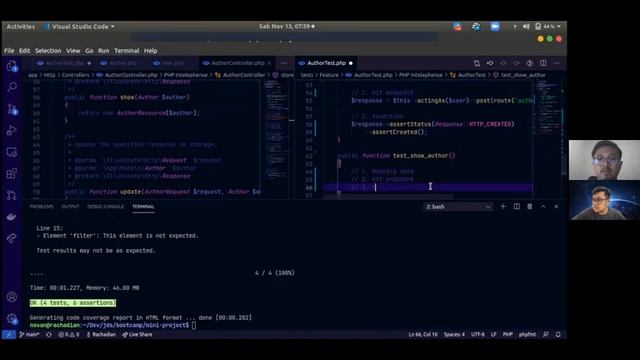Screen dimensions: 640x360
Task: Click the Go to previous change icon
Action: (490, 63)
